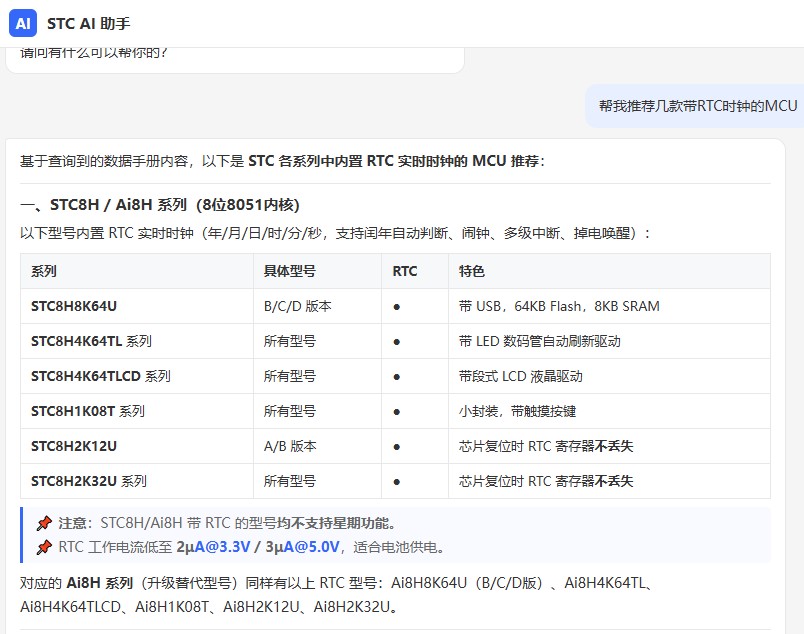Click the pushpin icon beside RTC 工作电流
The image size is (804, 634).
pos(45,547)
